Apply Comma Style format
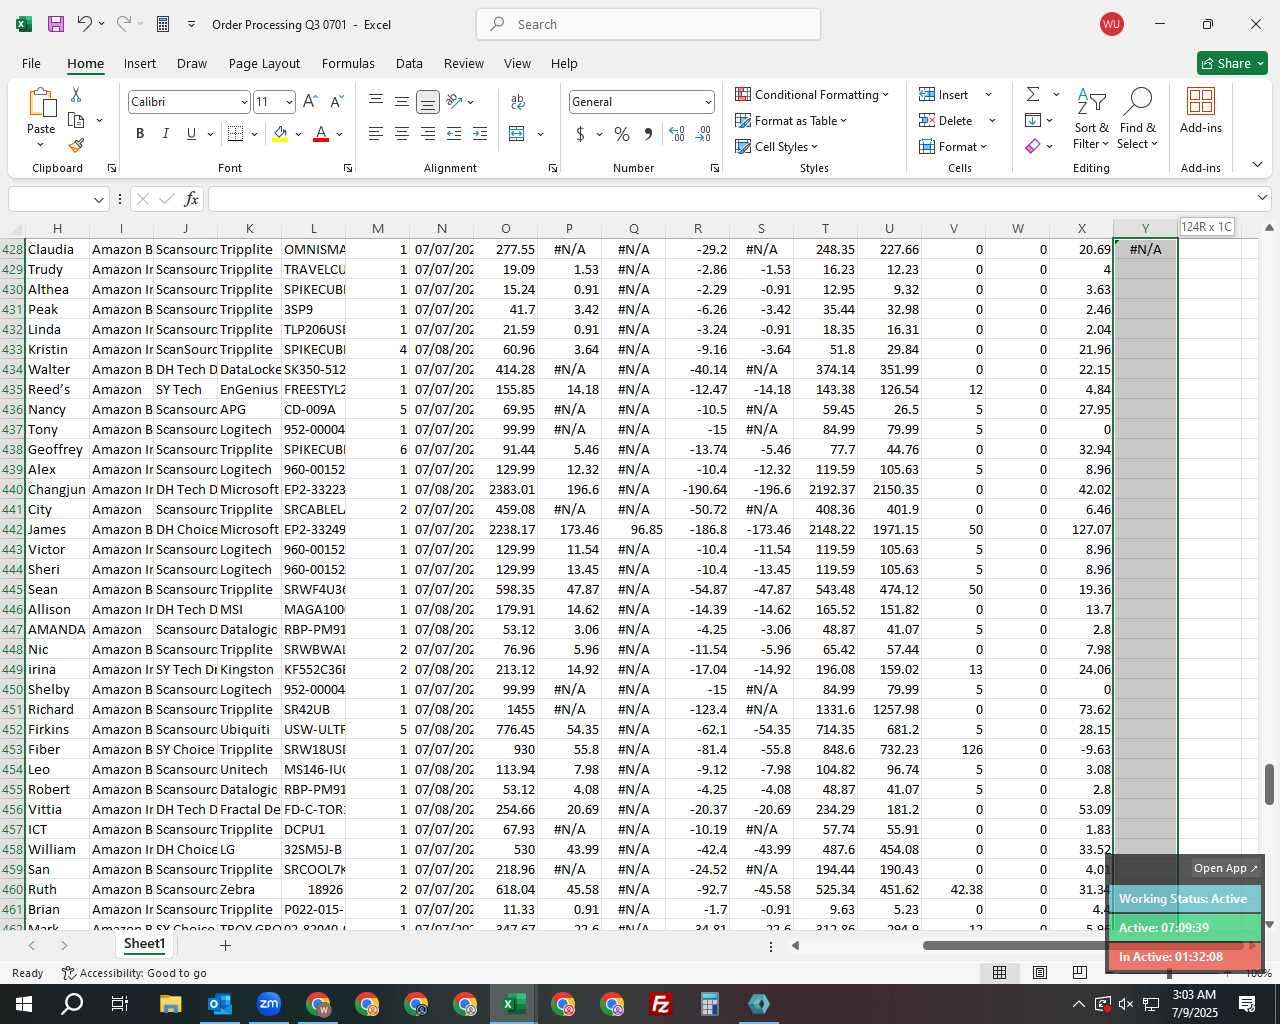The height and width of the screenshot is (1024, 1280). tap(648, 134)
